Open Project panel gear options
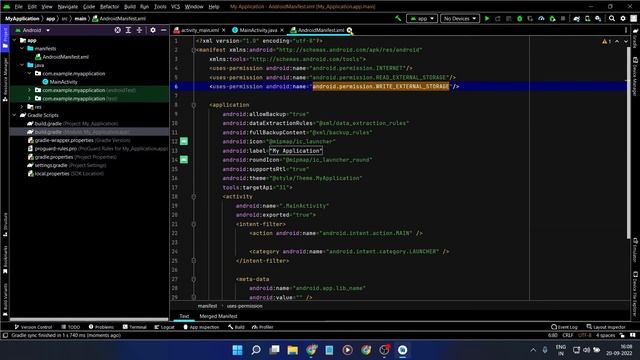This screenshot has width=640, height=360. pyautogui.click(x=153, y=30)
